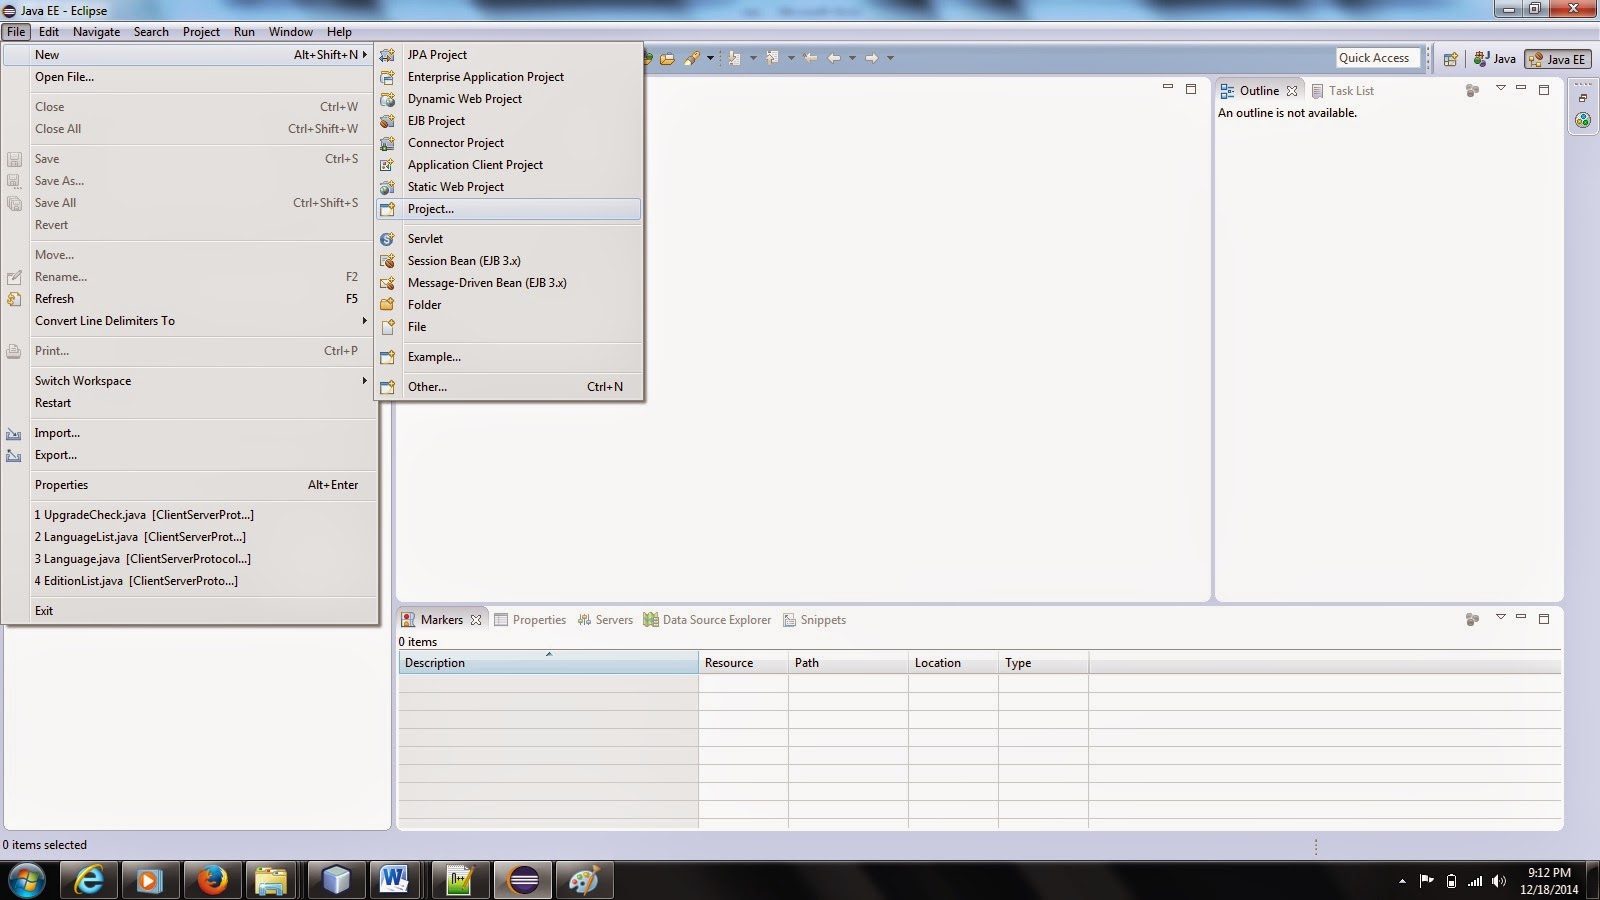Open Firefox from the taskbar

click(x=212, y=880)
